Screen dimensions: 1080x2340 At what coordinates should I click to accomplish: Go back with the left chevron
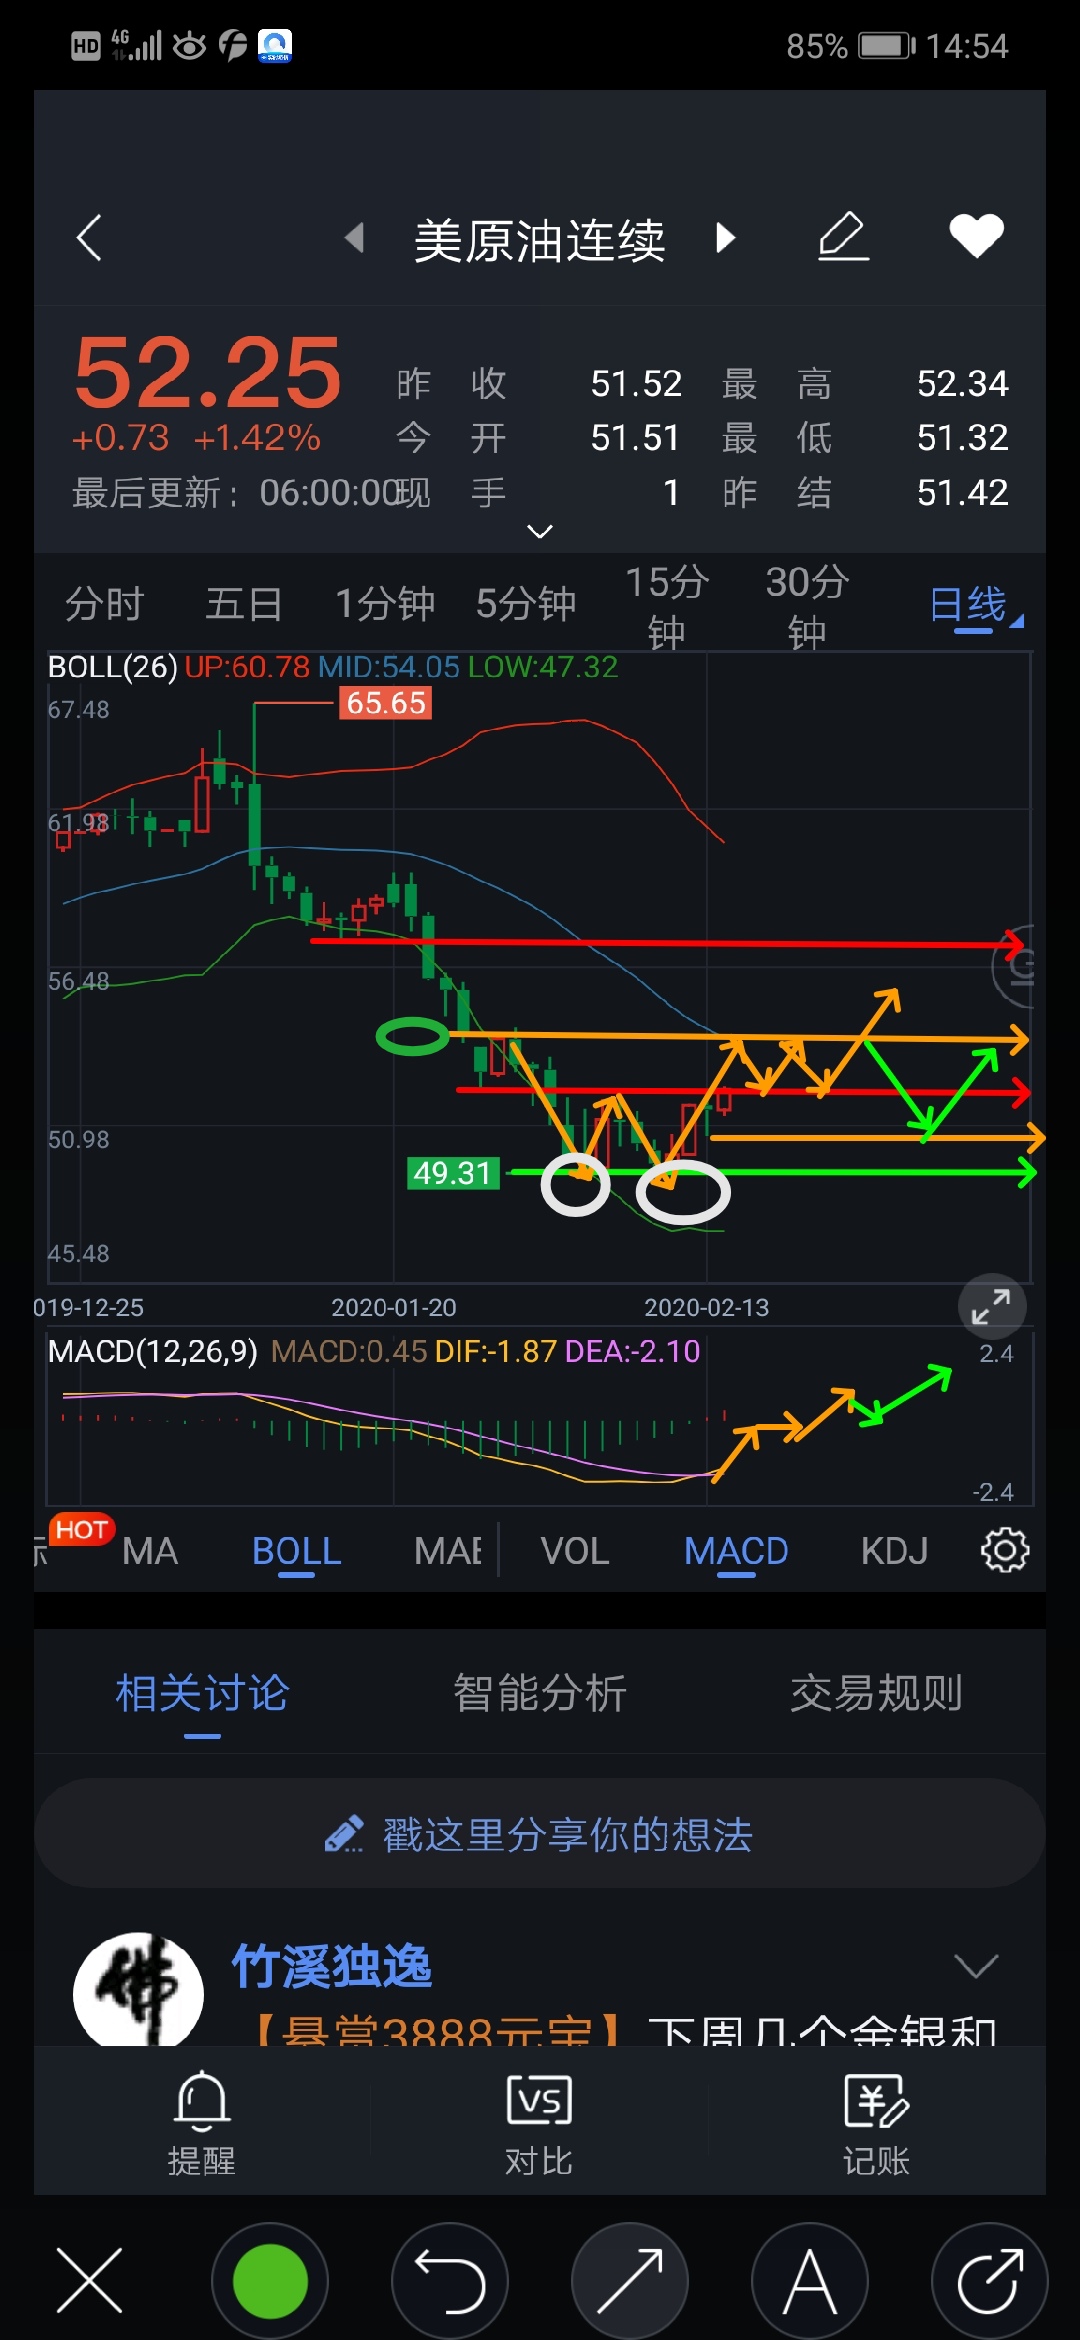coord(89,238)
